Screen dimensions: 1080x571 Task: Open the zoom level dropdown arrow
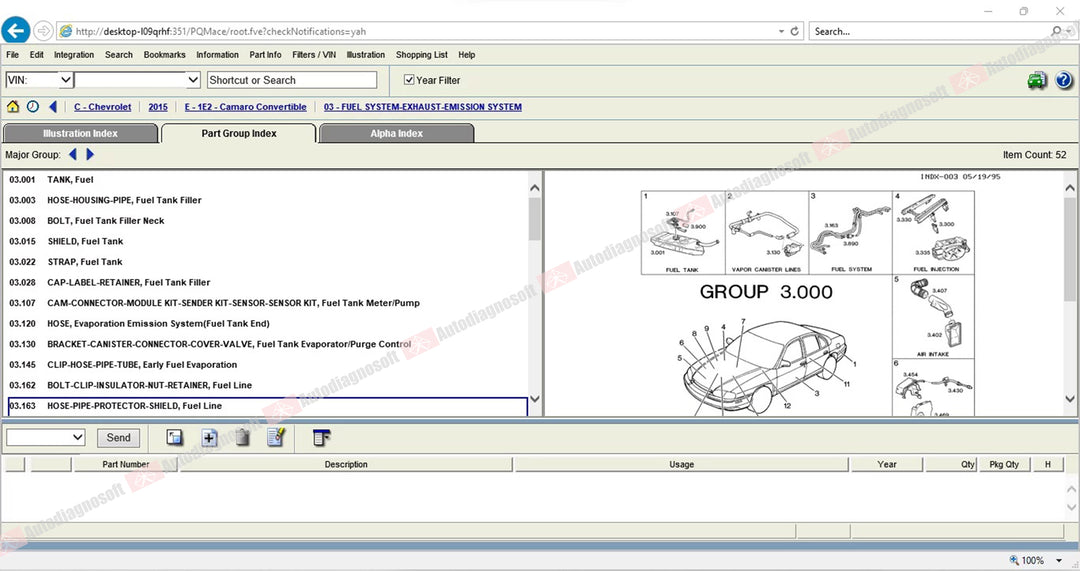point(1059,561)
